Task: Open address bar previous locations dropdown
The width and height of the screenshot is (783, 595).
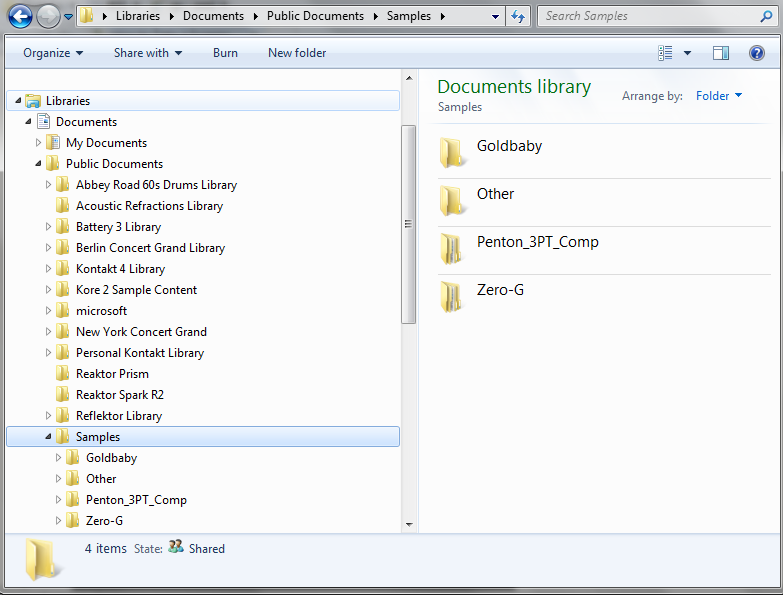Action: [495, 16]
